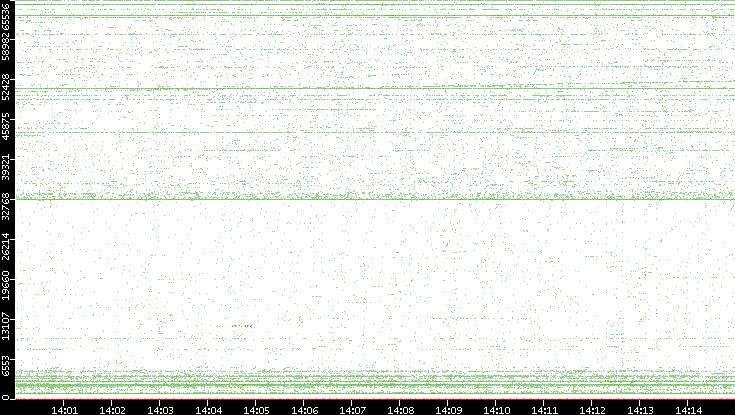Click the 14:05 time axis label
The height and width of the screenshot is (415, 735).
coord(256,409)
